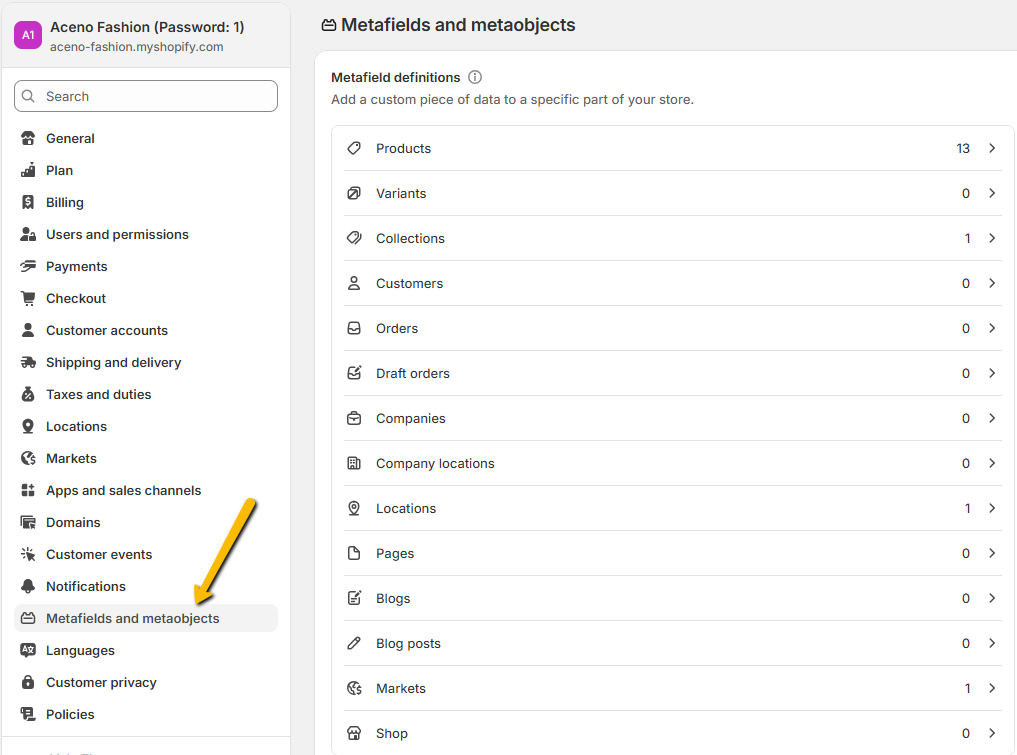The width and height of the screenshot is (1017, 755).
Task: Click the store avatar A1 icon
Action: pyautogui.click(x=28, y=35)
